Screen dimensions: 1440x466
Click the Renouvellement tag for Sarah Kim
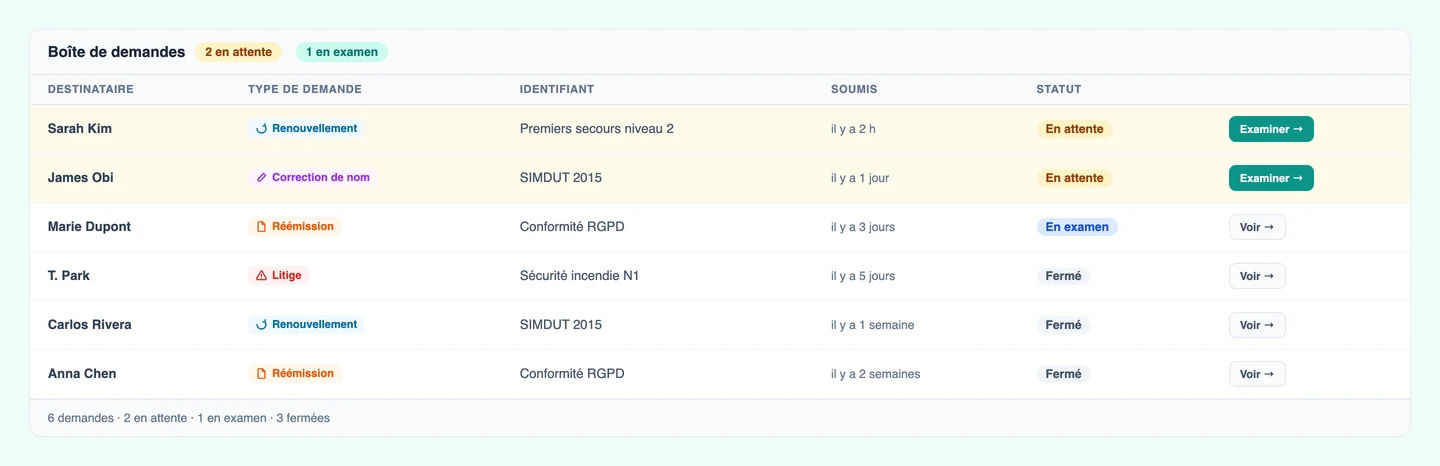coord(307,129)
